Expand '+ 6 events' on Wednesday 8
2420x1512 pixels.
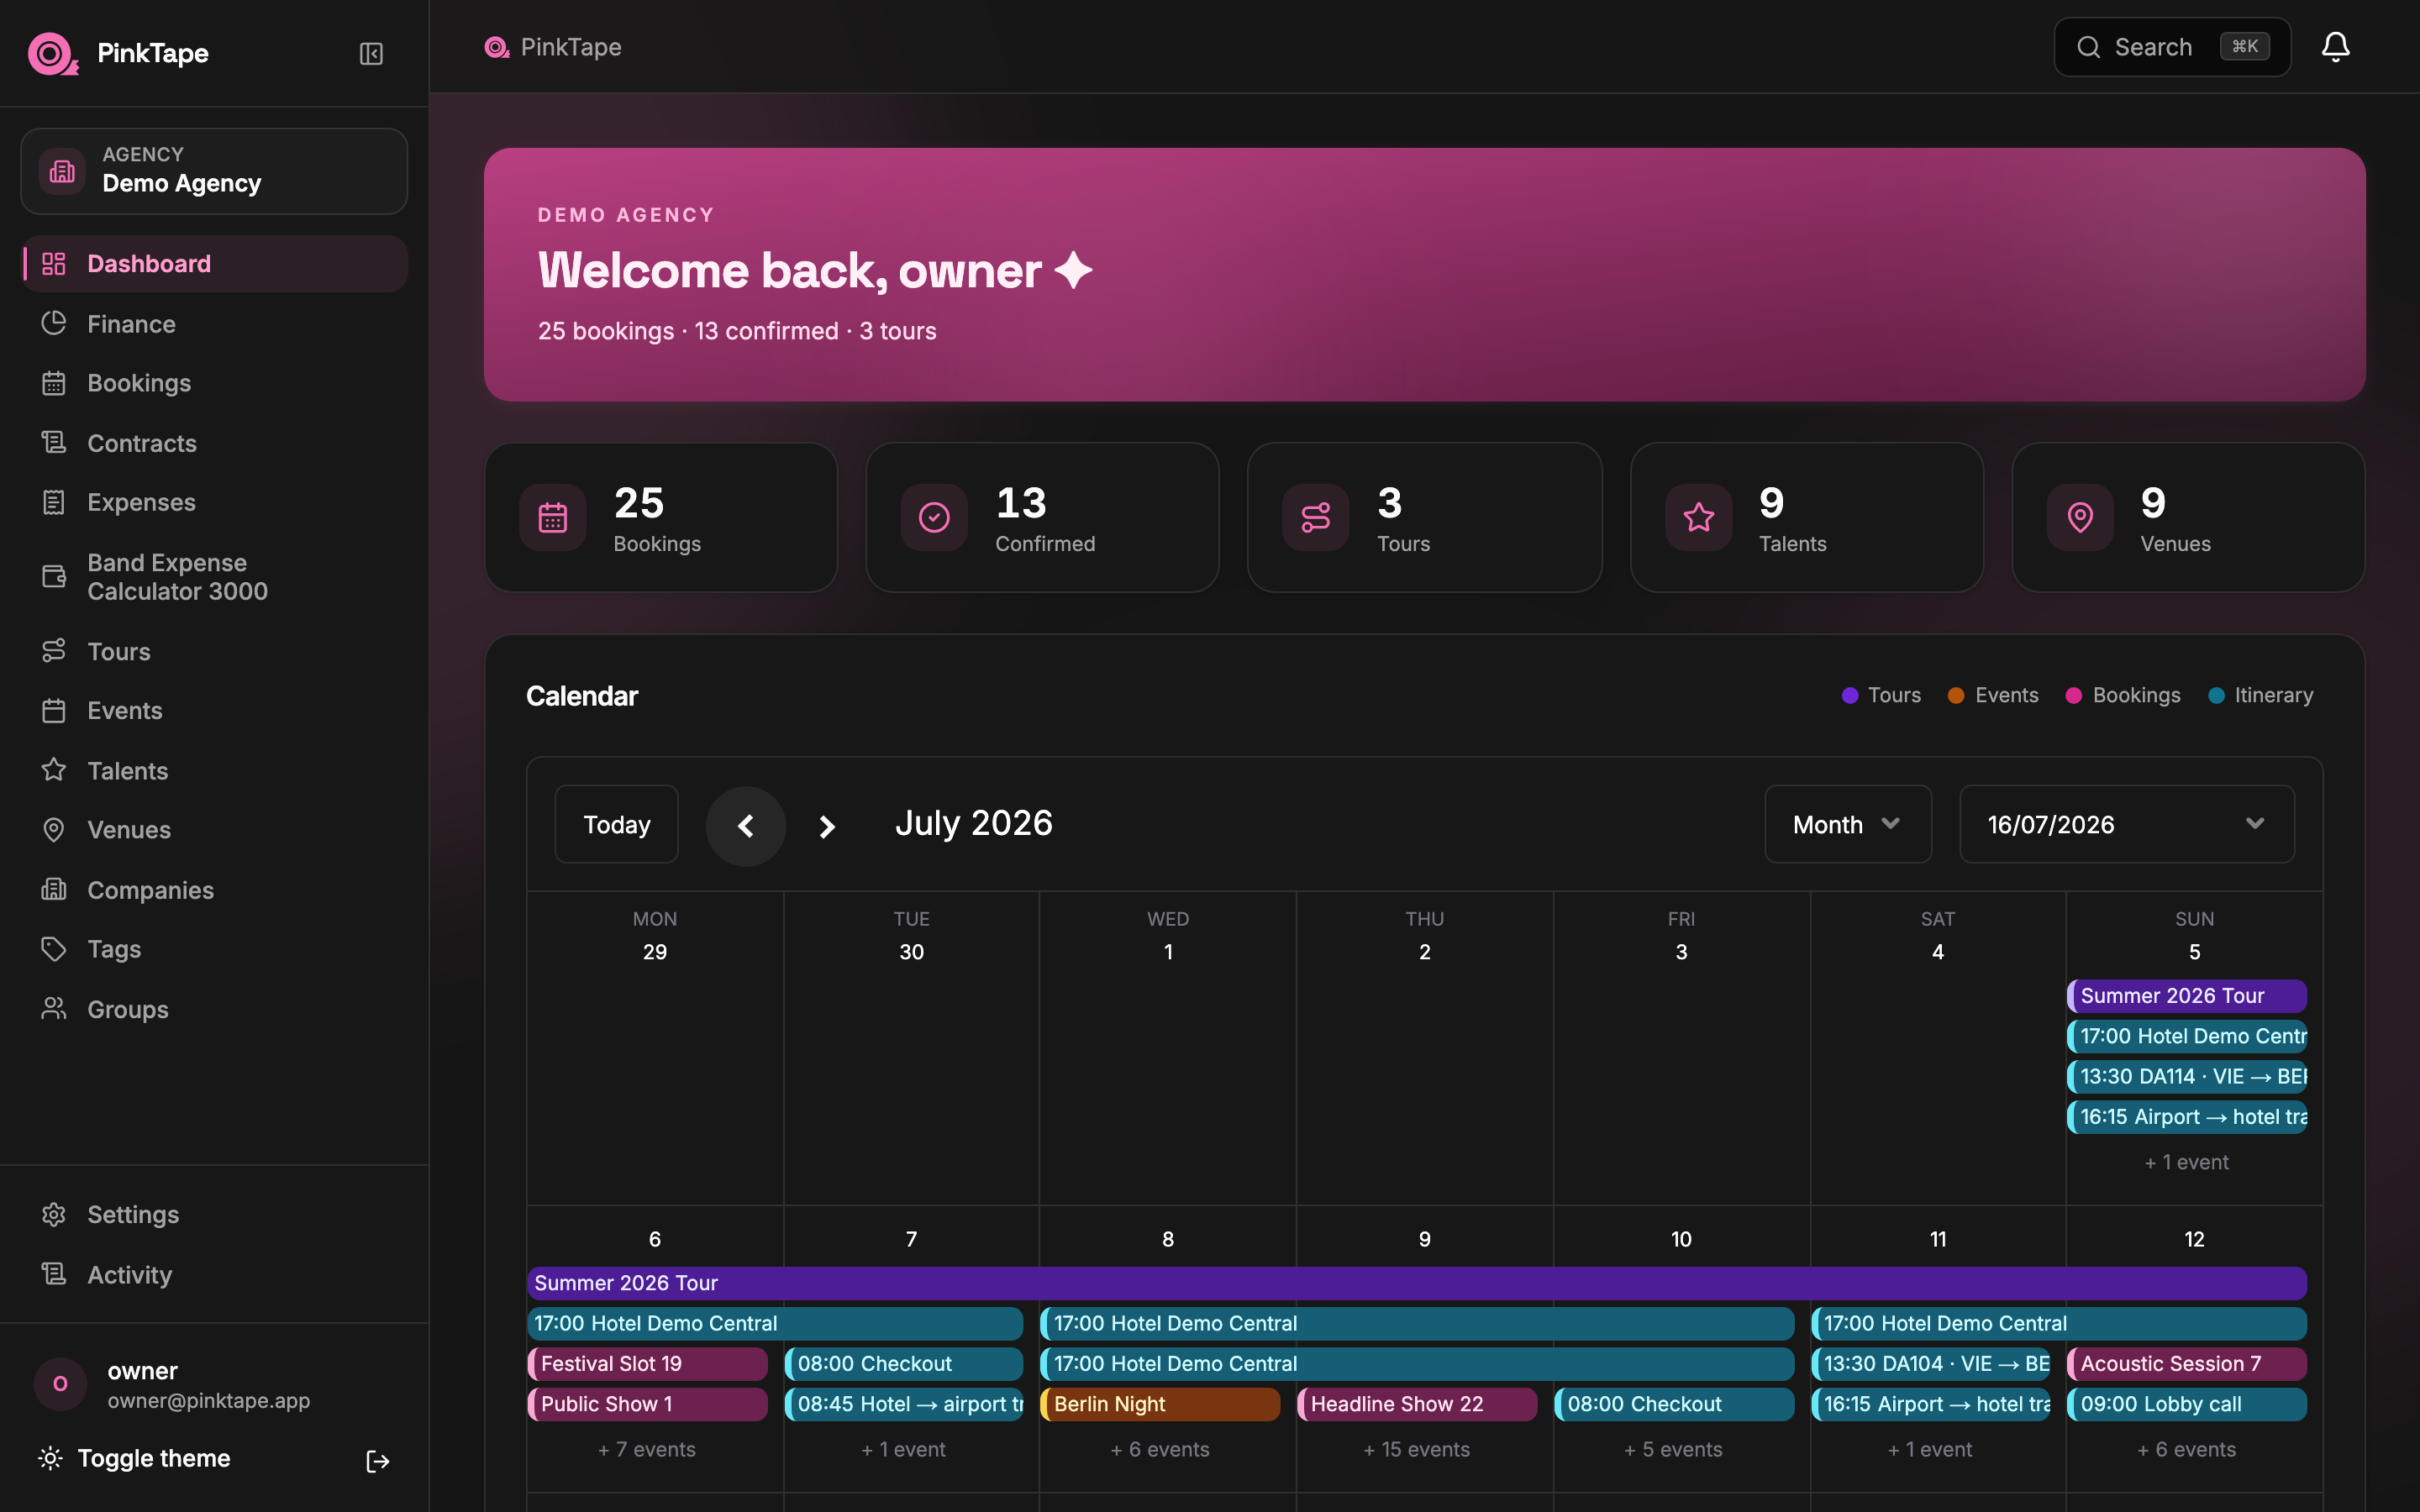coord(1160,1449)
